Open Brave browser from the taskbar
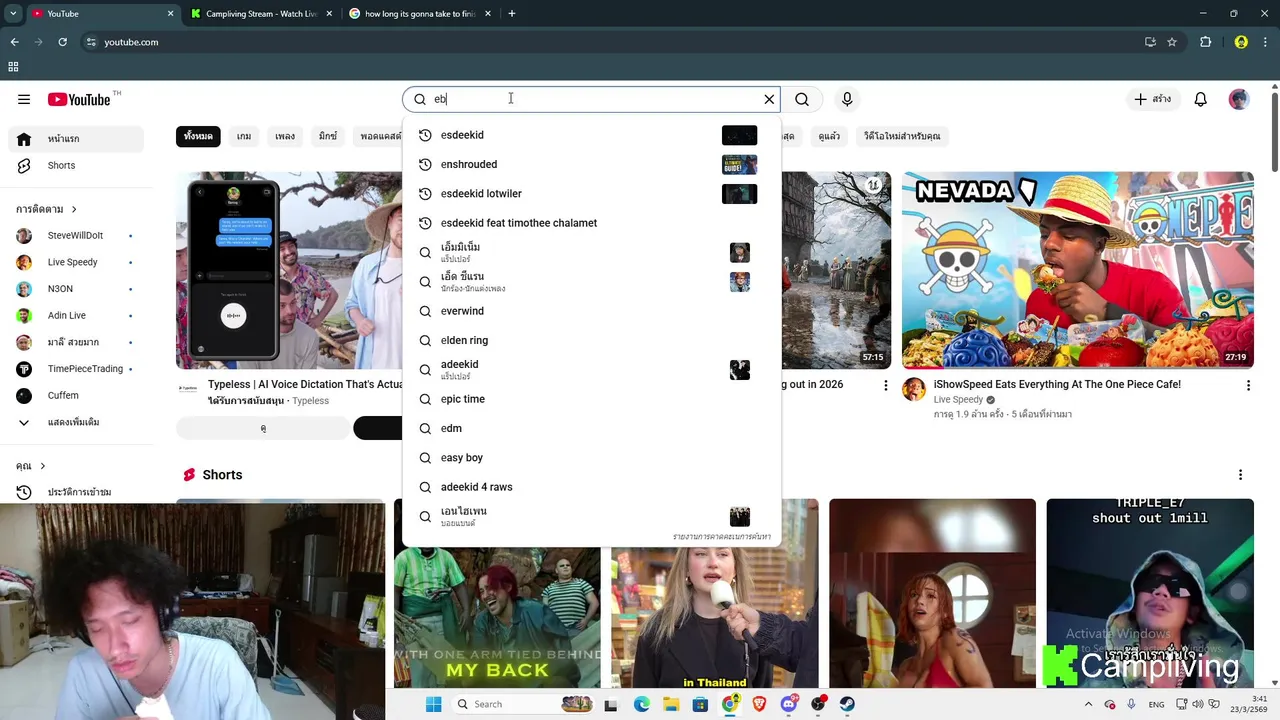This screenshot has height=720, width=1280. 759,704
